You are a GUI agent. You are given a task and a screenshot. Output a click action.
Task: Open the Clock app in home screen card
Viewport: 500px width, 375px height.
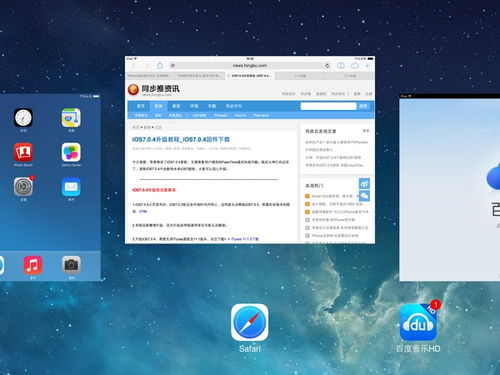coord(23,118)
